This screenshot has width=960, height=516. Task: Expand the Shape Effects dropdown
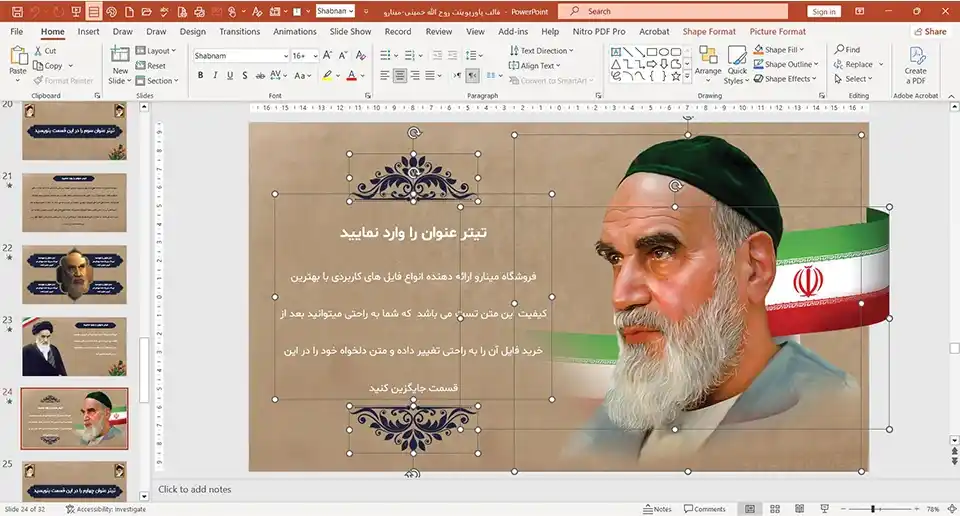tap(786, 79)
